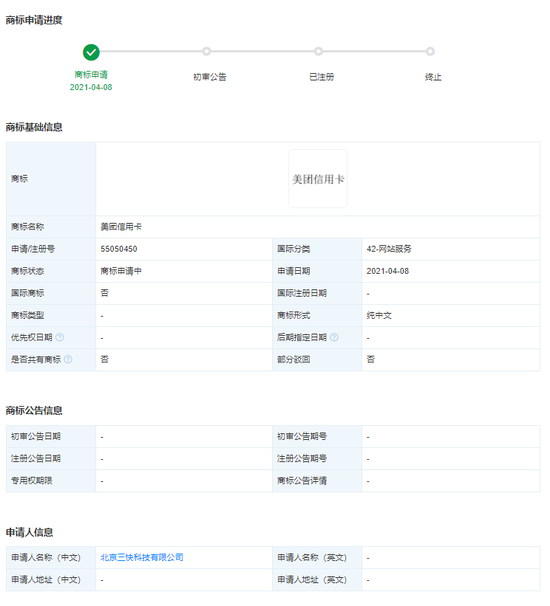Click the 商标公告详情 label cell
Viewport: 550px width, 606px height.
point(317,480)
